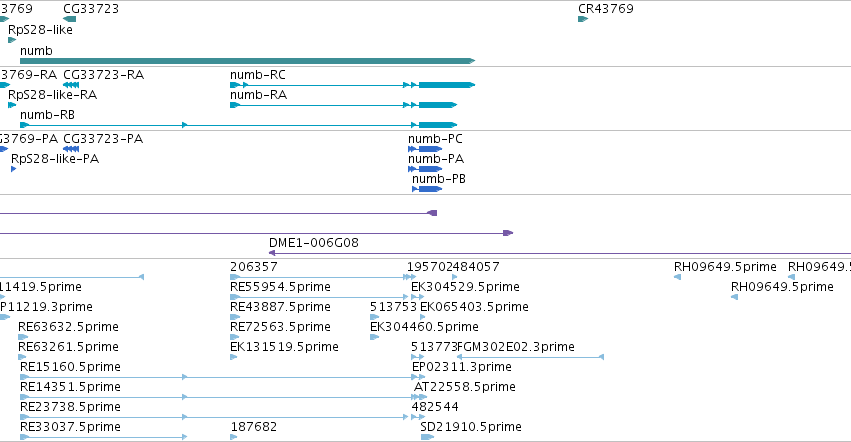This screenshot has height=442, width=851.
Task: Select the 187682 EST feature
Action: [233, 437]
